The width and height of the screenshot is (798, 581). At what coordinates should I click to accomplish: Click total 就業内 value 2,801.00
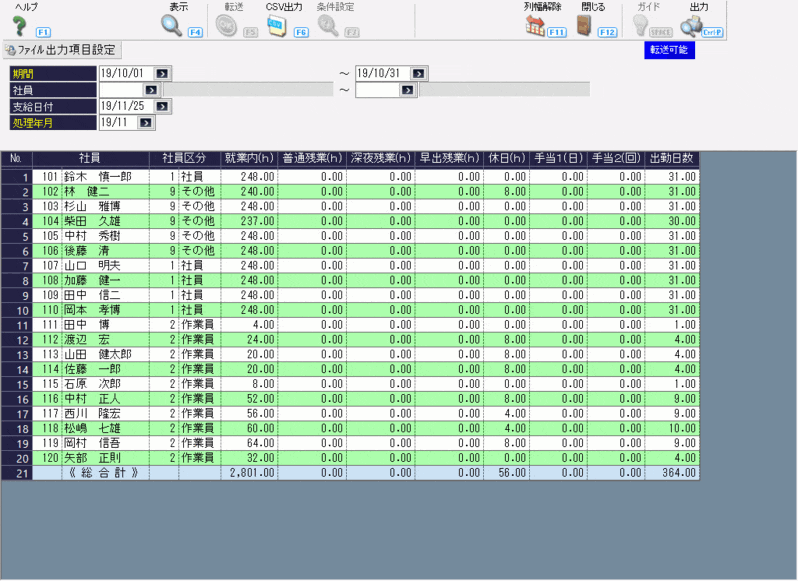[x=252, y=473]
